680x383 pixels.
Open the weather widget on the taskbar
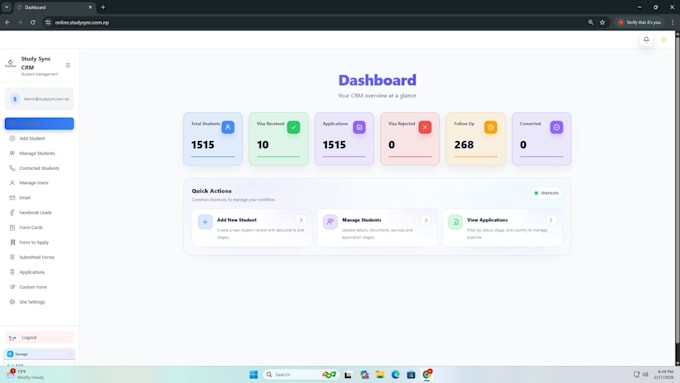point(25,374)
